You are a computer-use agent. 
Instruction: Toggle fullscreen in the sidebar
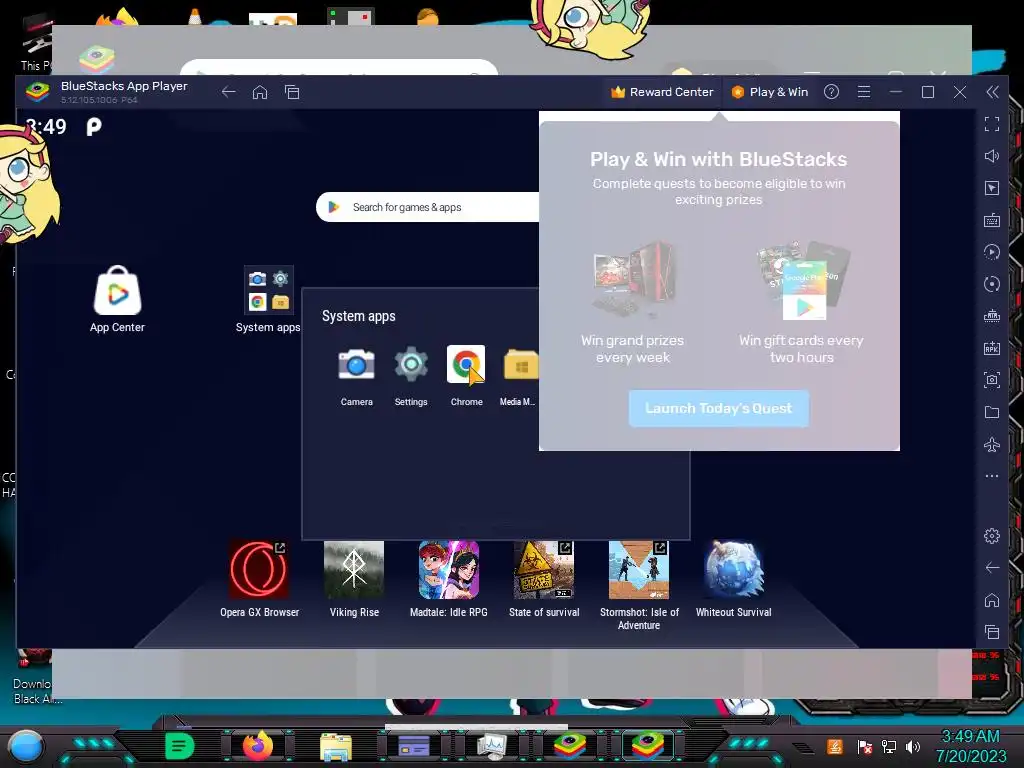pyautogui.click(x=992, y=124)
